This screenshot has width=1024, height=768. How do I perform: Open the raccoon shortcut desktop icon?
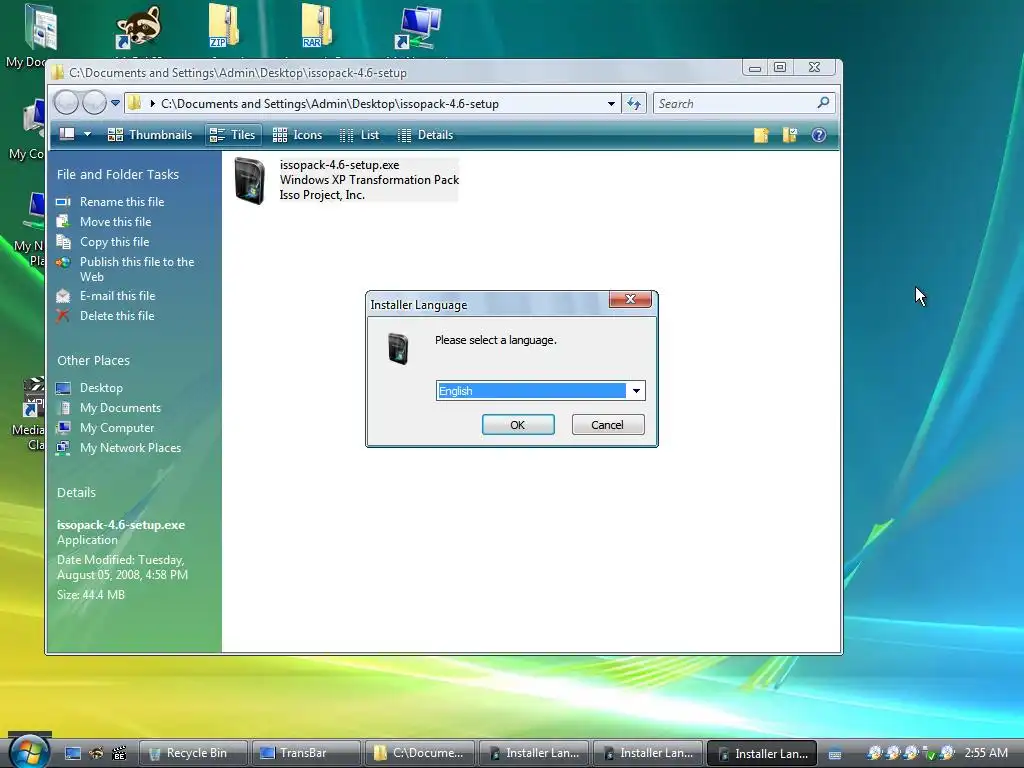[137, 27]
